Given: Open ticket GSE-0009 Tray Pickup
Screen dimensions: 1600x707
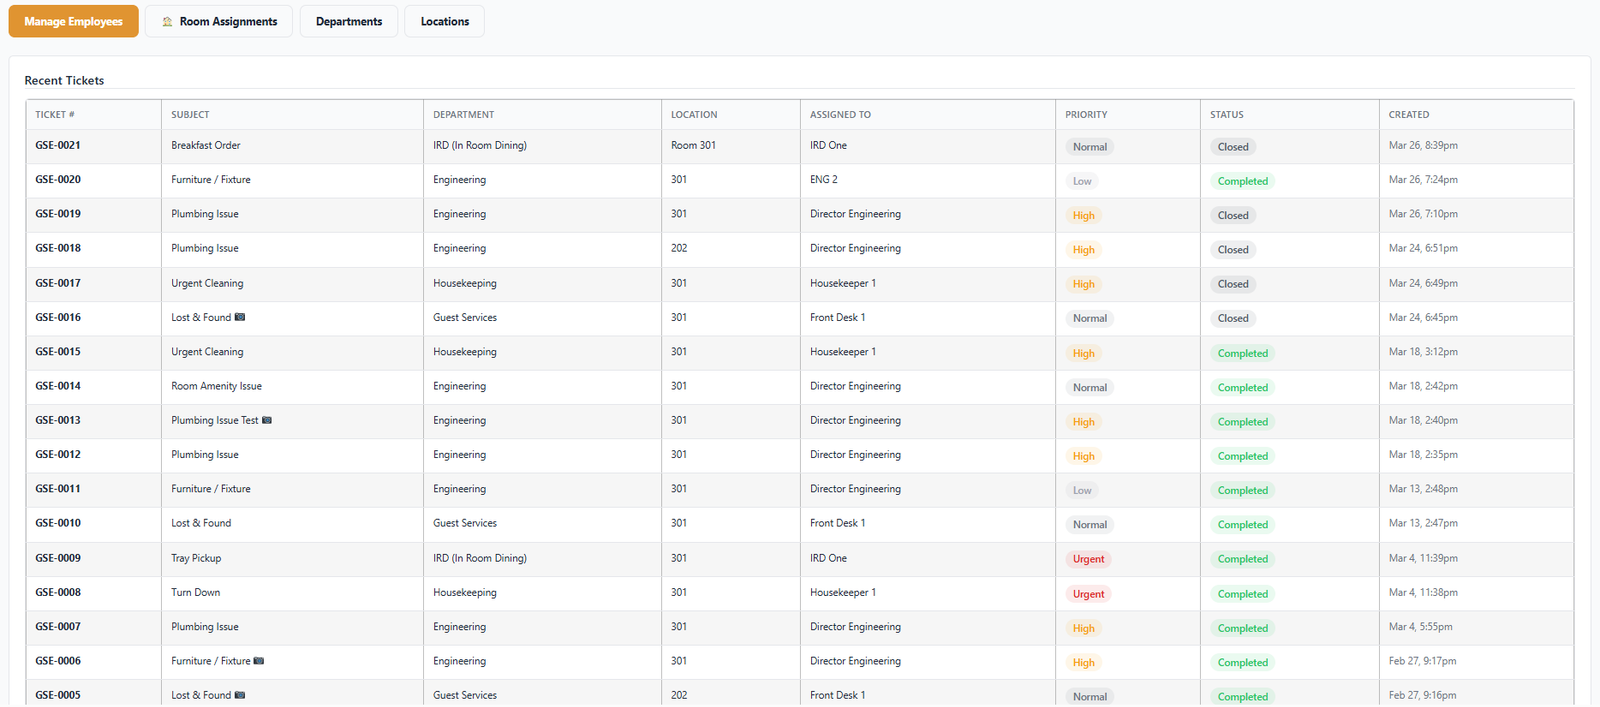Looking at the screenshot, I should click(58, 559).
